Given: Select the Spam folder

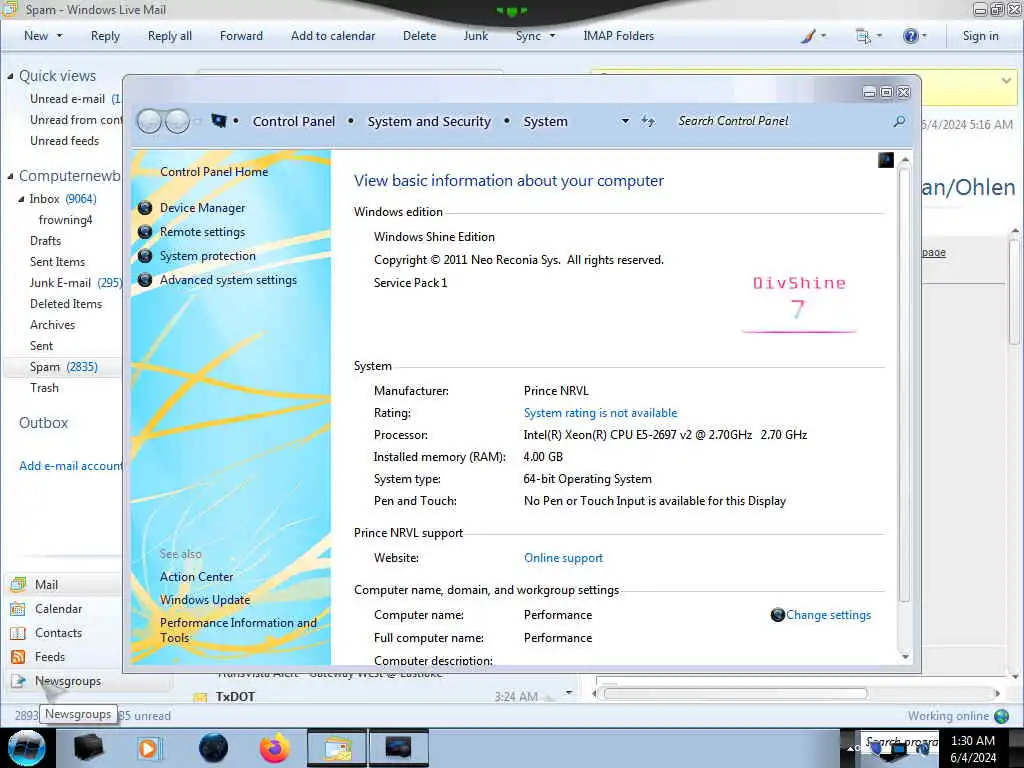Looking at the screenshot, I should [x=63, y=367].
